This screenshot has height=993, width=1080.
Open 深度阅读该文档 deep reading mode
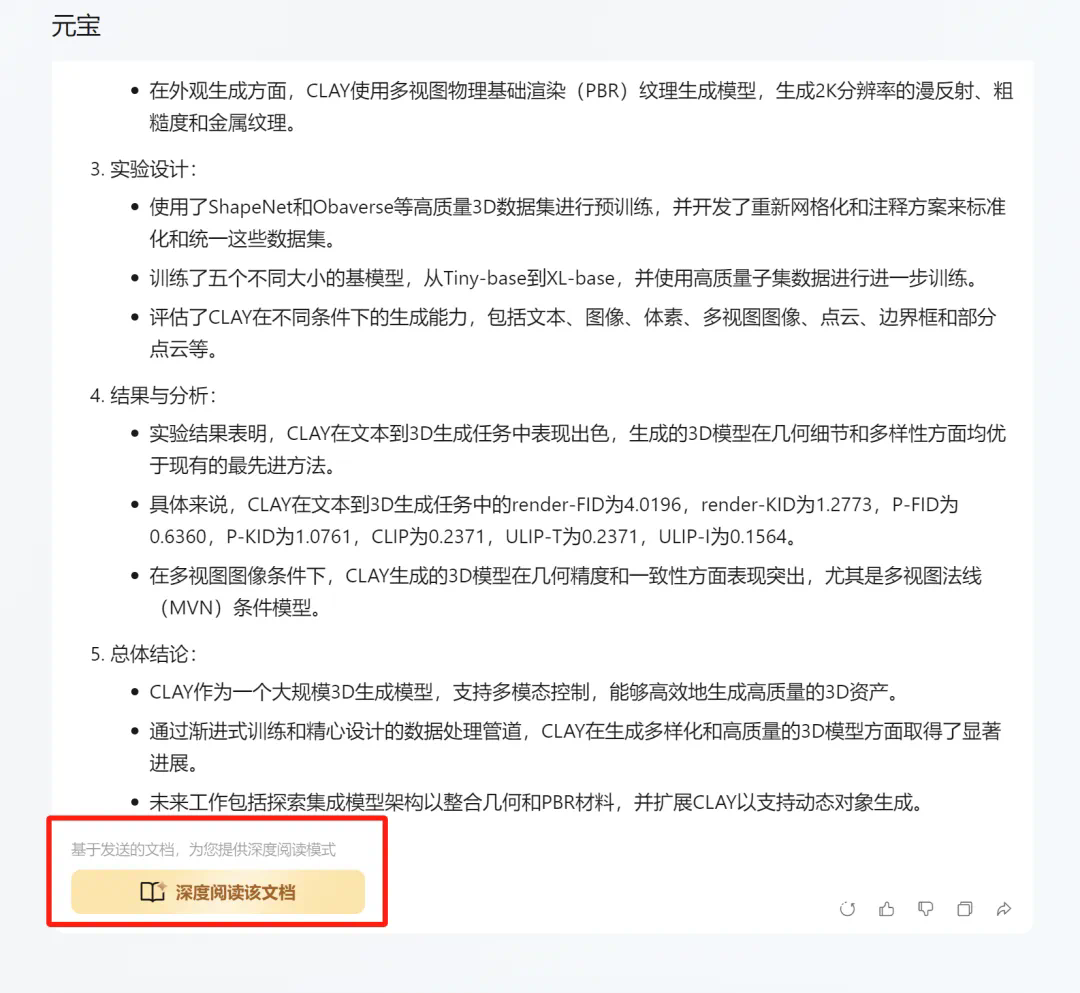coord(218,892)
